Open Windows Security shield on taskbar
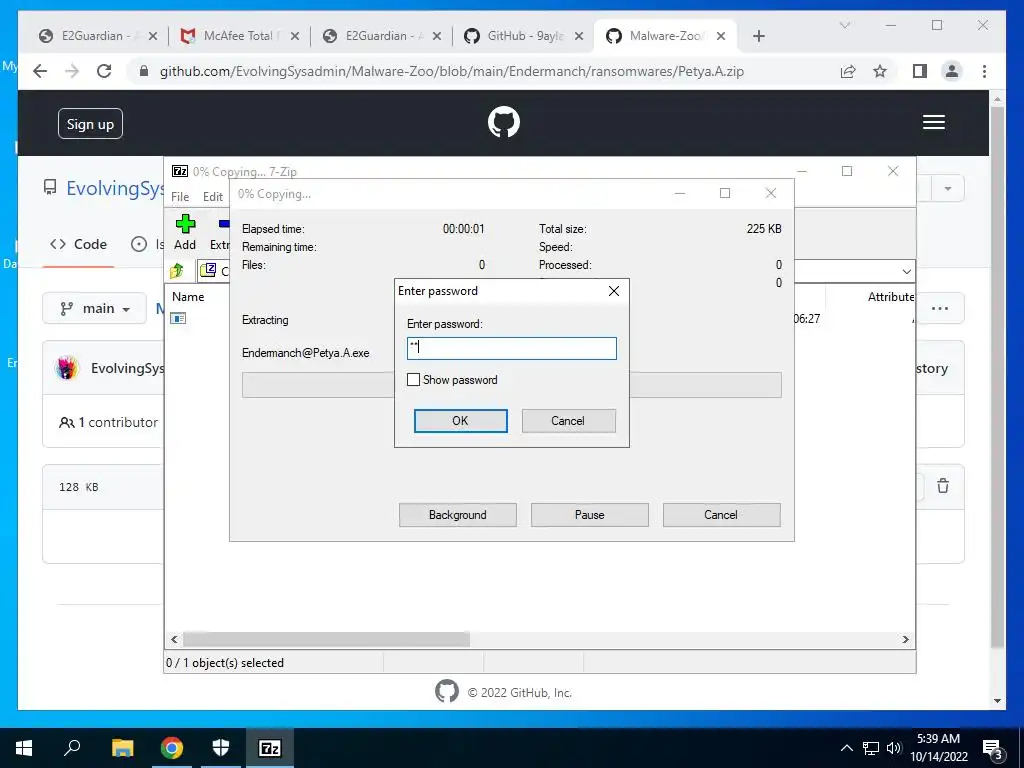This screenshot has height=768, width=1024. point(221,748)
